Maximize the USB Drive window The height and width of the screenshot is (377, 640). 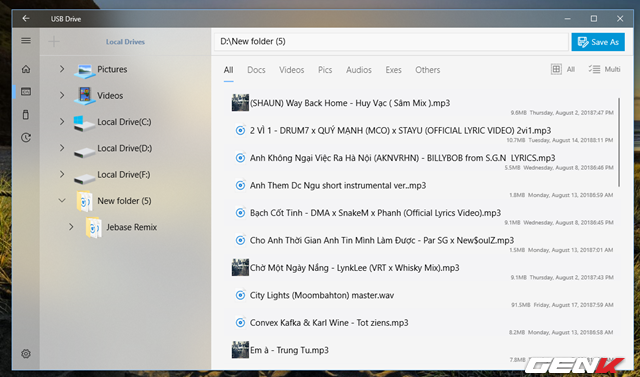coord(594,19)
